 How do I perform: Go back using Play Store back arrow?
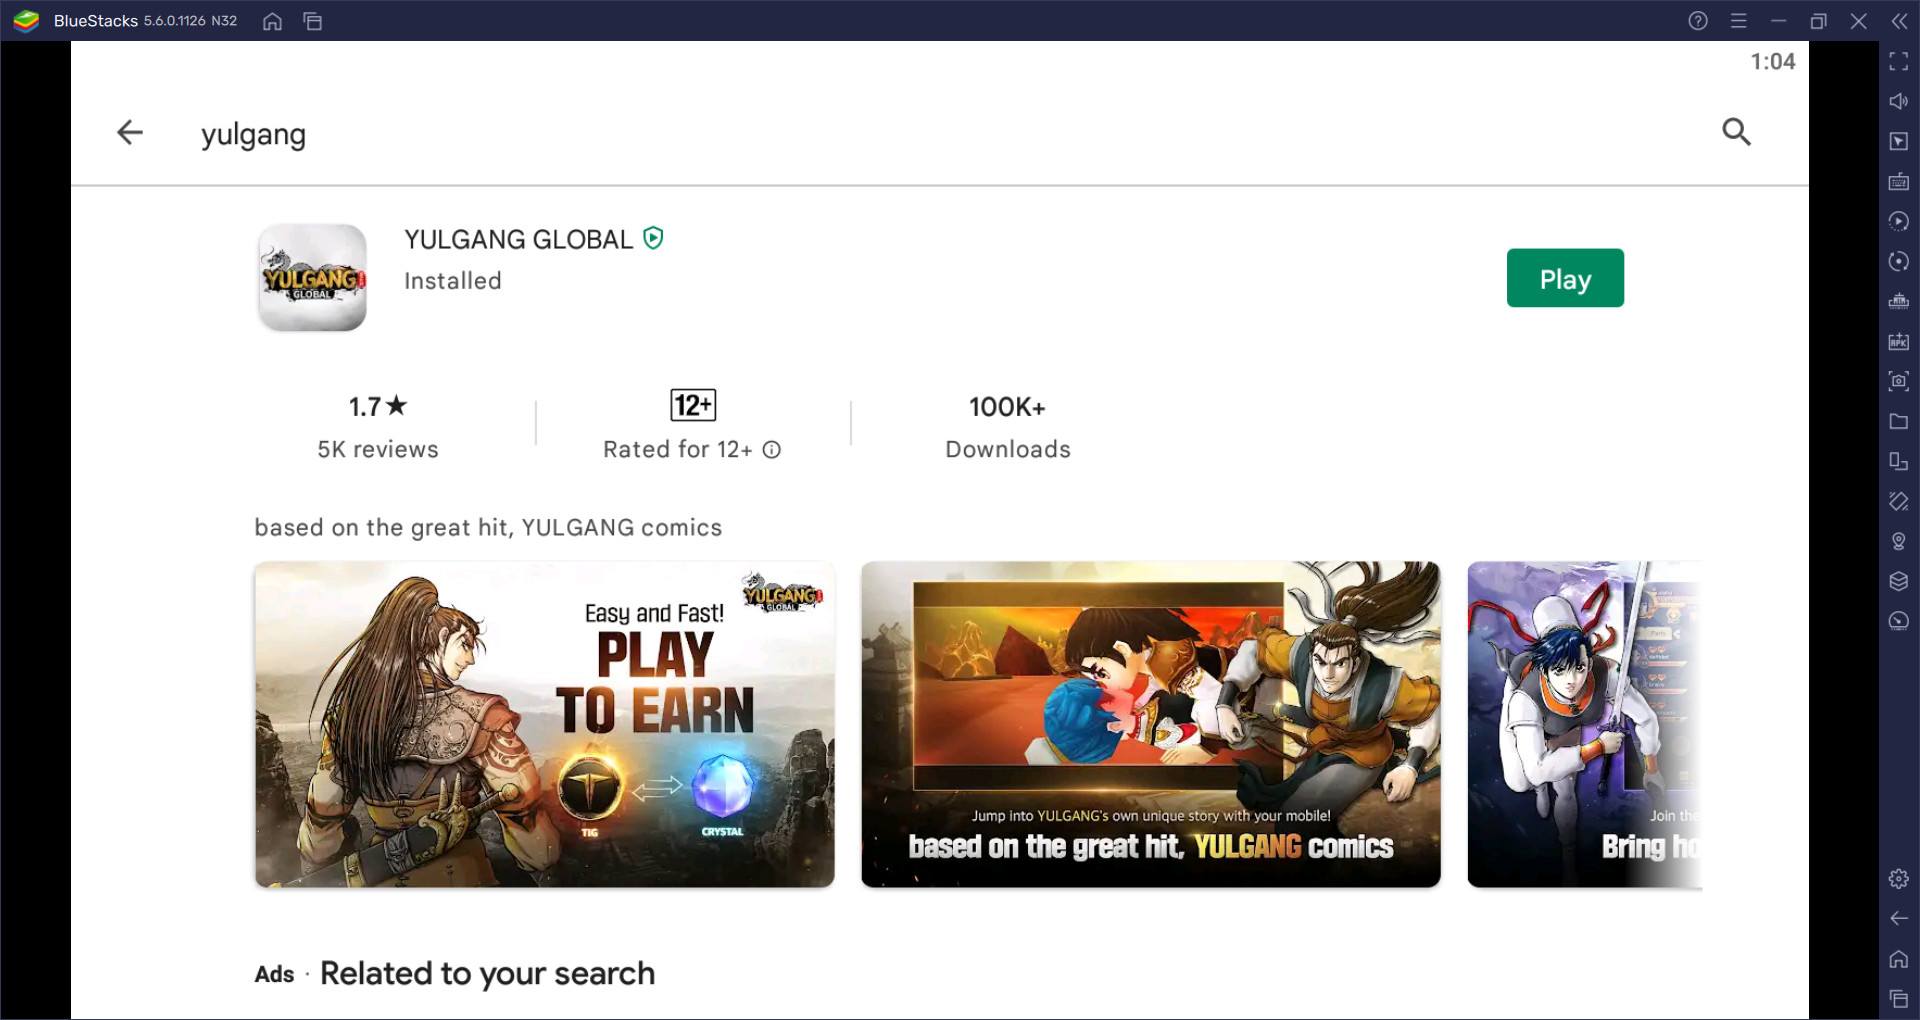point(130,132)
